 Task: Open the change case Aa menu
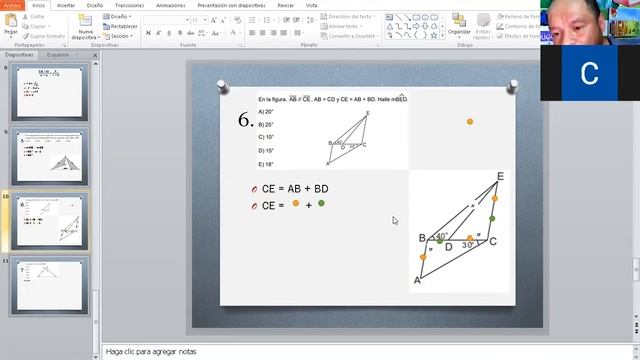pos(216,33)
